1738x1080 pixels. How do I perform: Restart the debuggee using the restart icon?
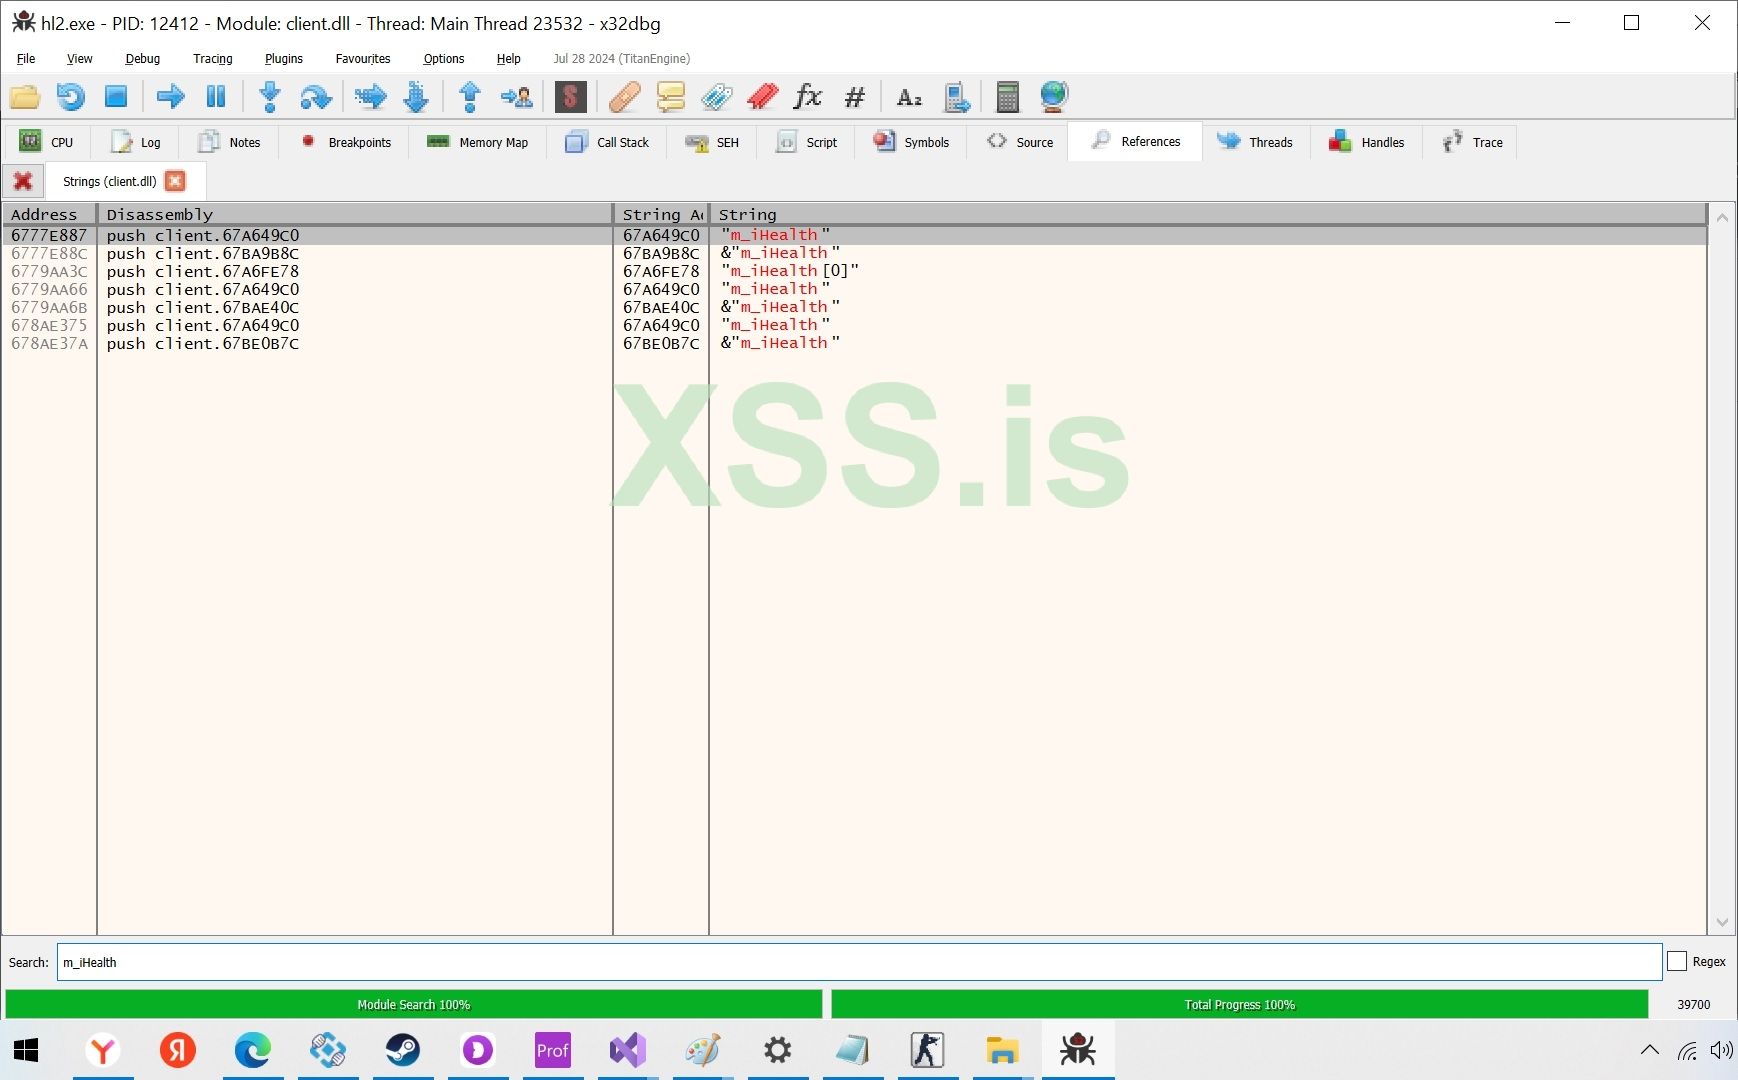(70, 97)
